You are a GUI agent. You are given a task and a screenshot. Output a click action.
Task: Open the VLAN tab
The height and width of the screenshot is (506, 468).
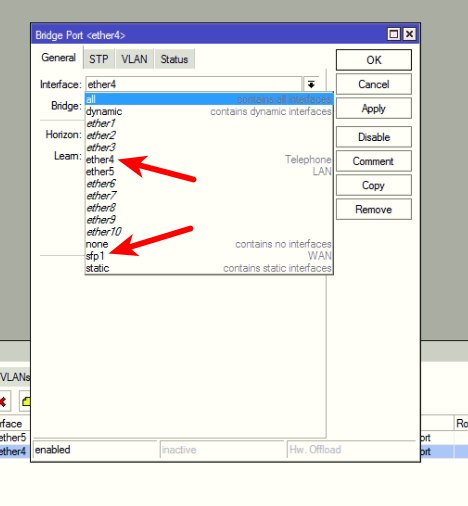[134, 59]
